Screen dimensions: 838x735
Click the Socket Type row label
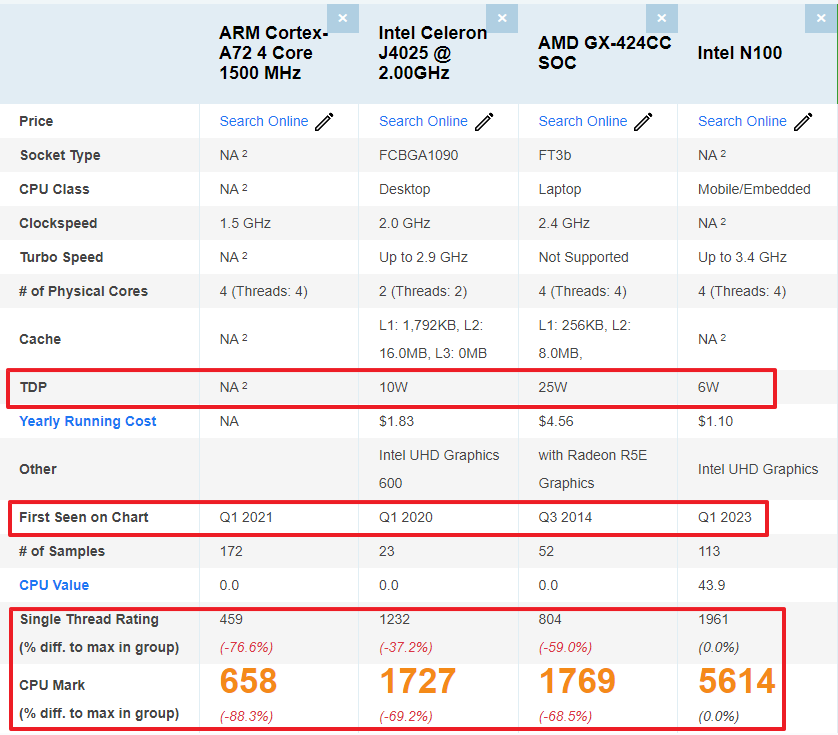60,156
